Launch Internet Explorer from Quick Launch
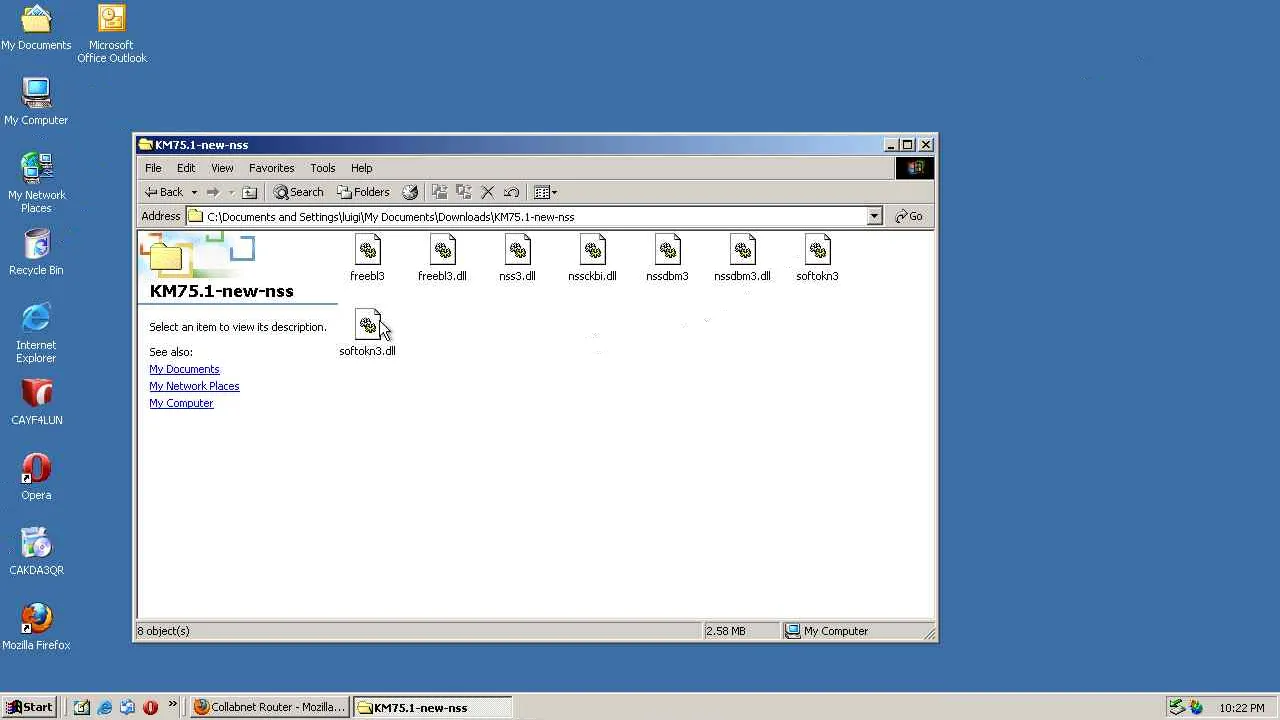Viewport: 1280px width, 720px height. pyautogui.click(x=104, y=707)
